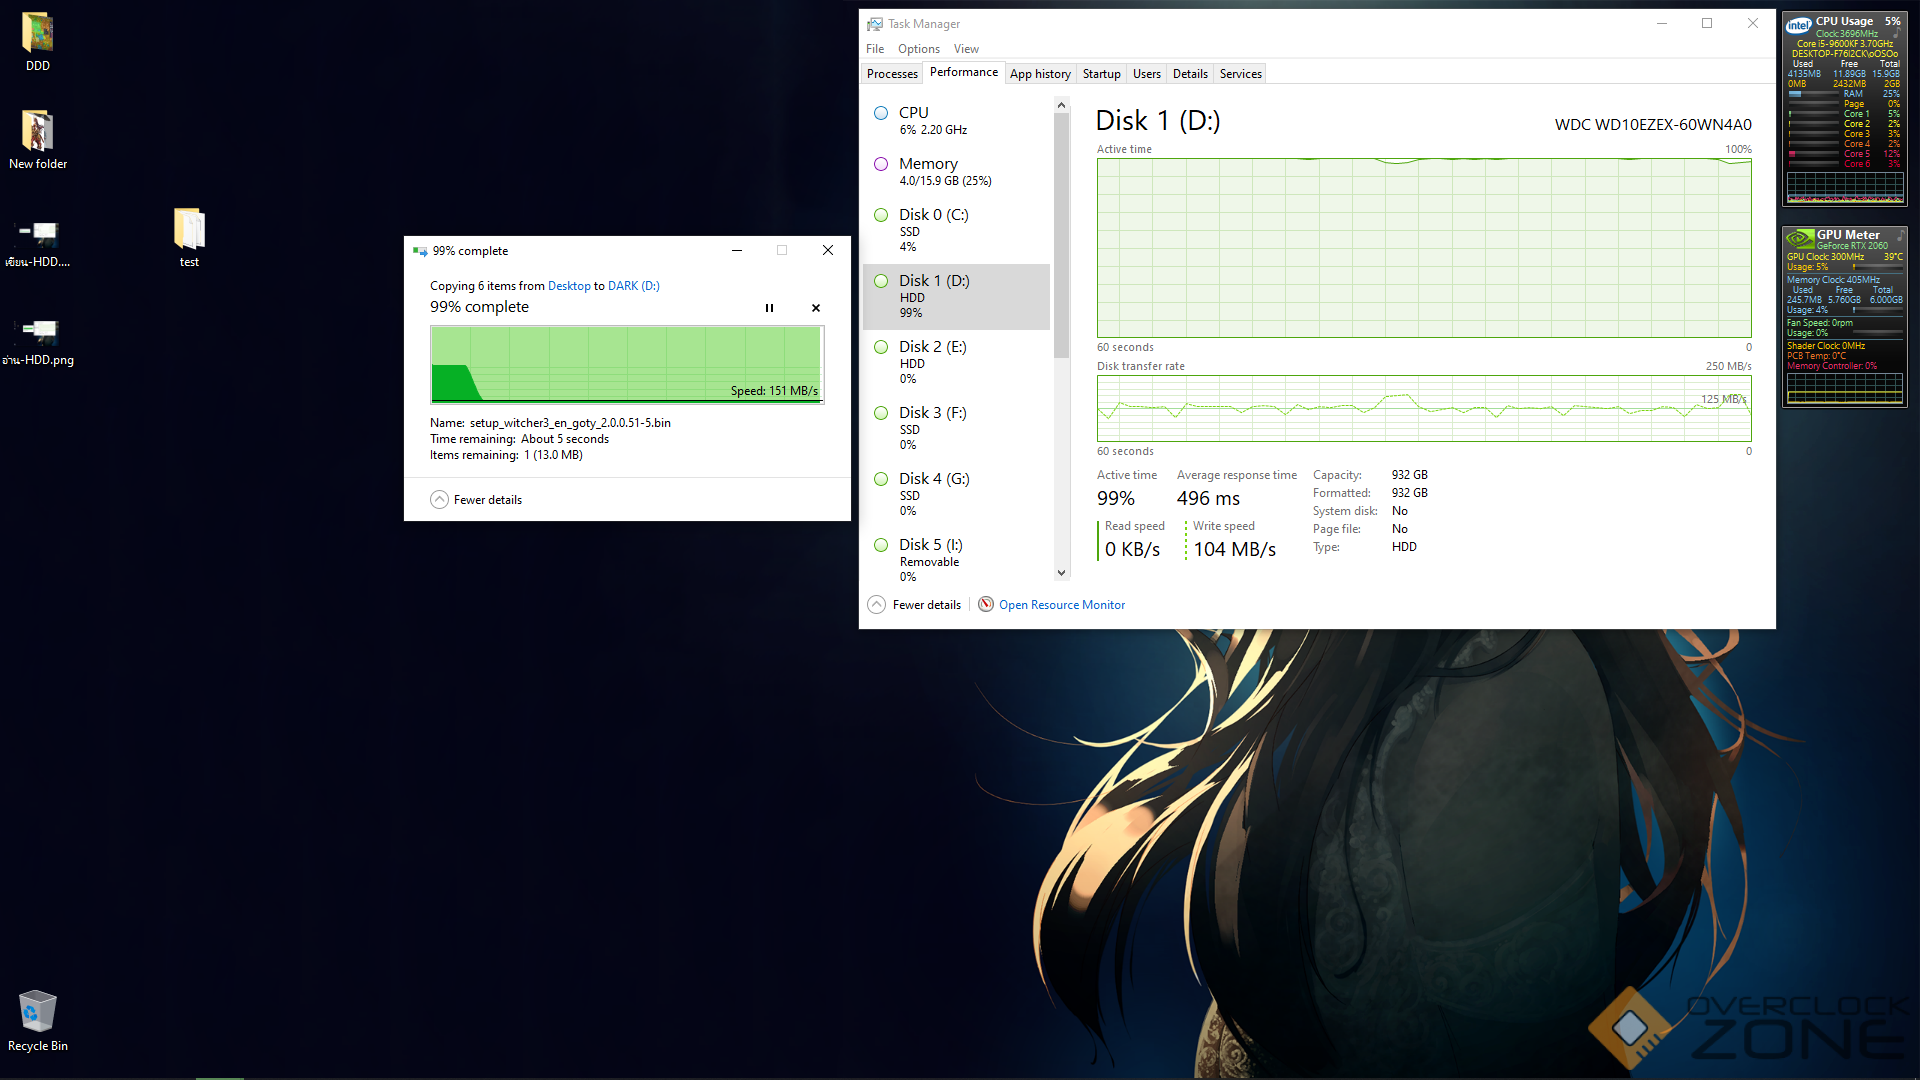Image resolution: width=1920 pixels, height=1080 pixels.
Task: Click the DARK (D:) destination link
Action: click(634, 286)
